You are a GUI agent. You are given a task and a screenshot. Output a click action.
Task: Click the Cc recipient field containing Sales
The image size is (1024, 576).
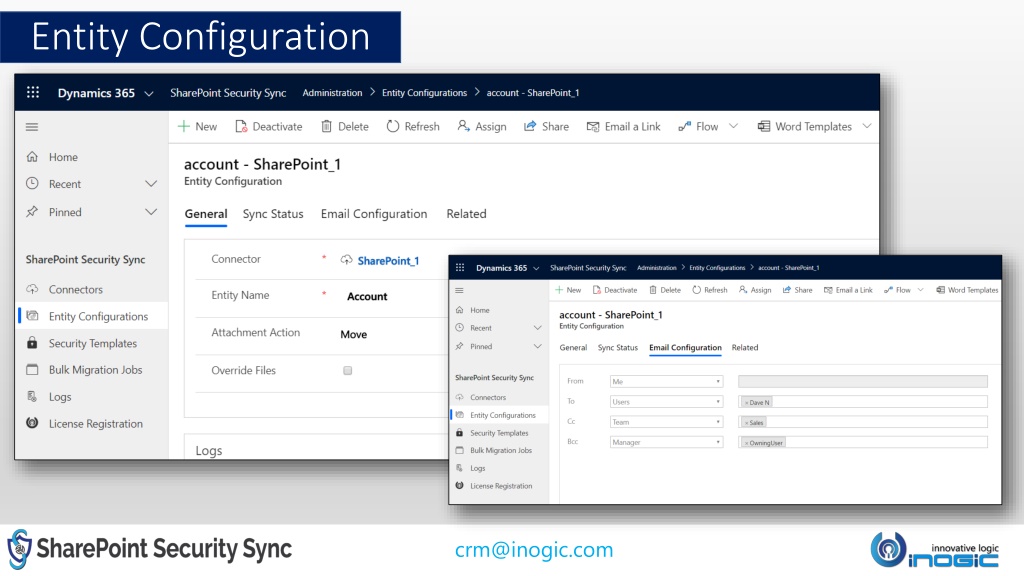863,422
